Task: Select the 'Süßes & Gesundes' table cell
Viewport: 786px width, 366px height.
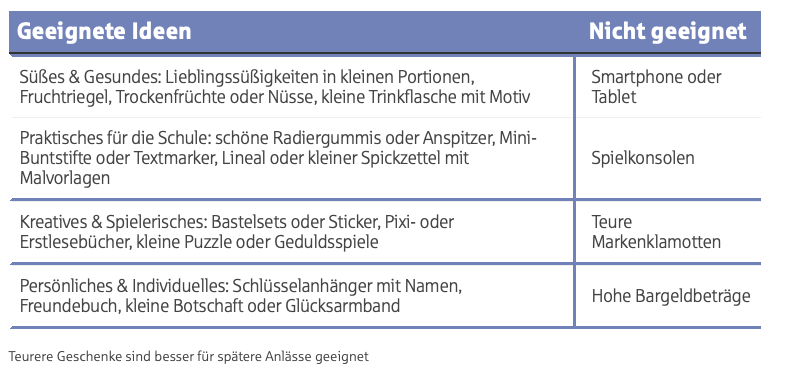Action: coord(292,87)
